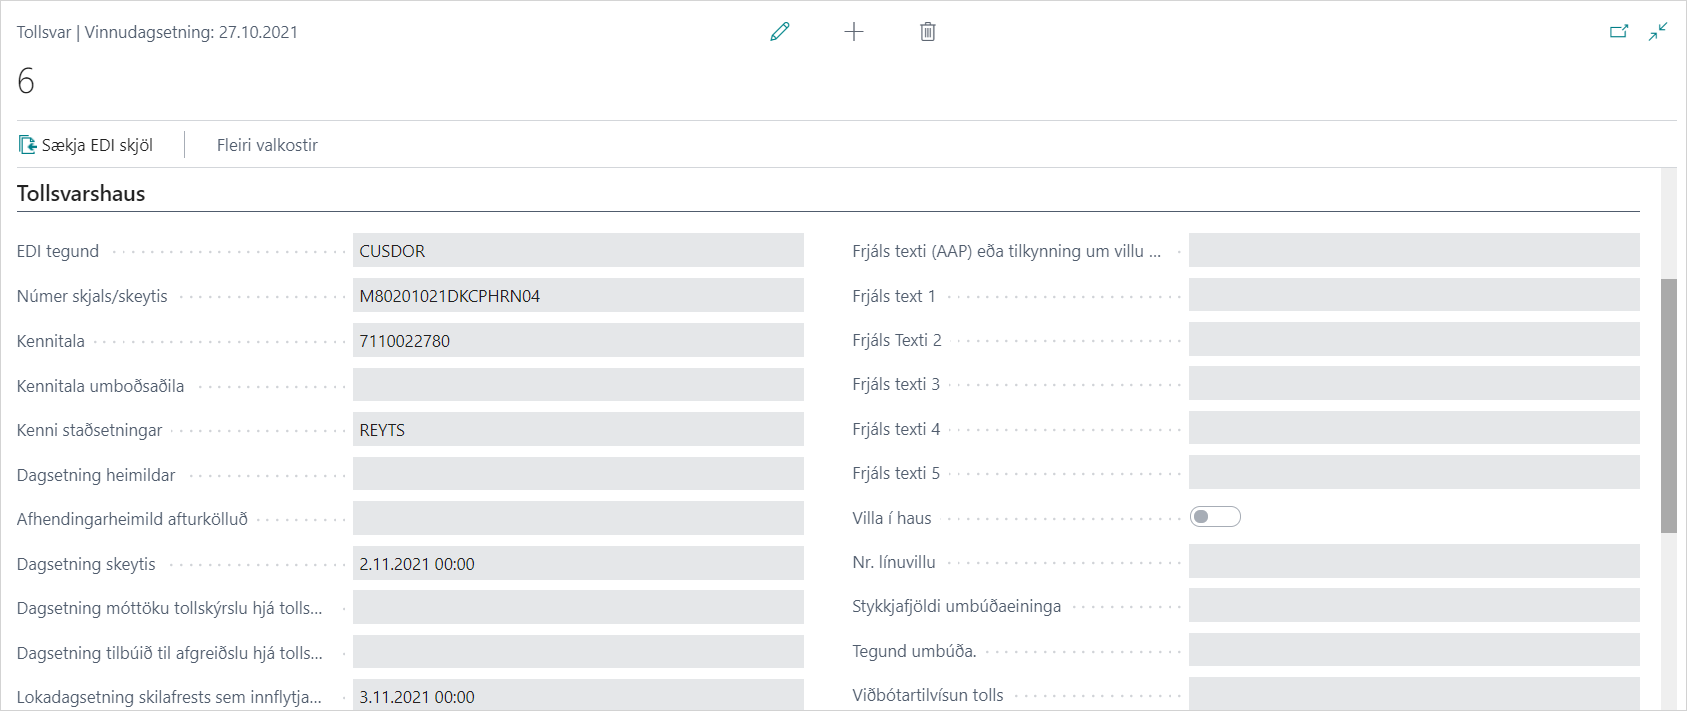This screenshot has width=1687, height=711.
Task: Select the Númer skjals/skeytis field
Action: (x=578, y=296)
